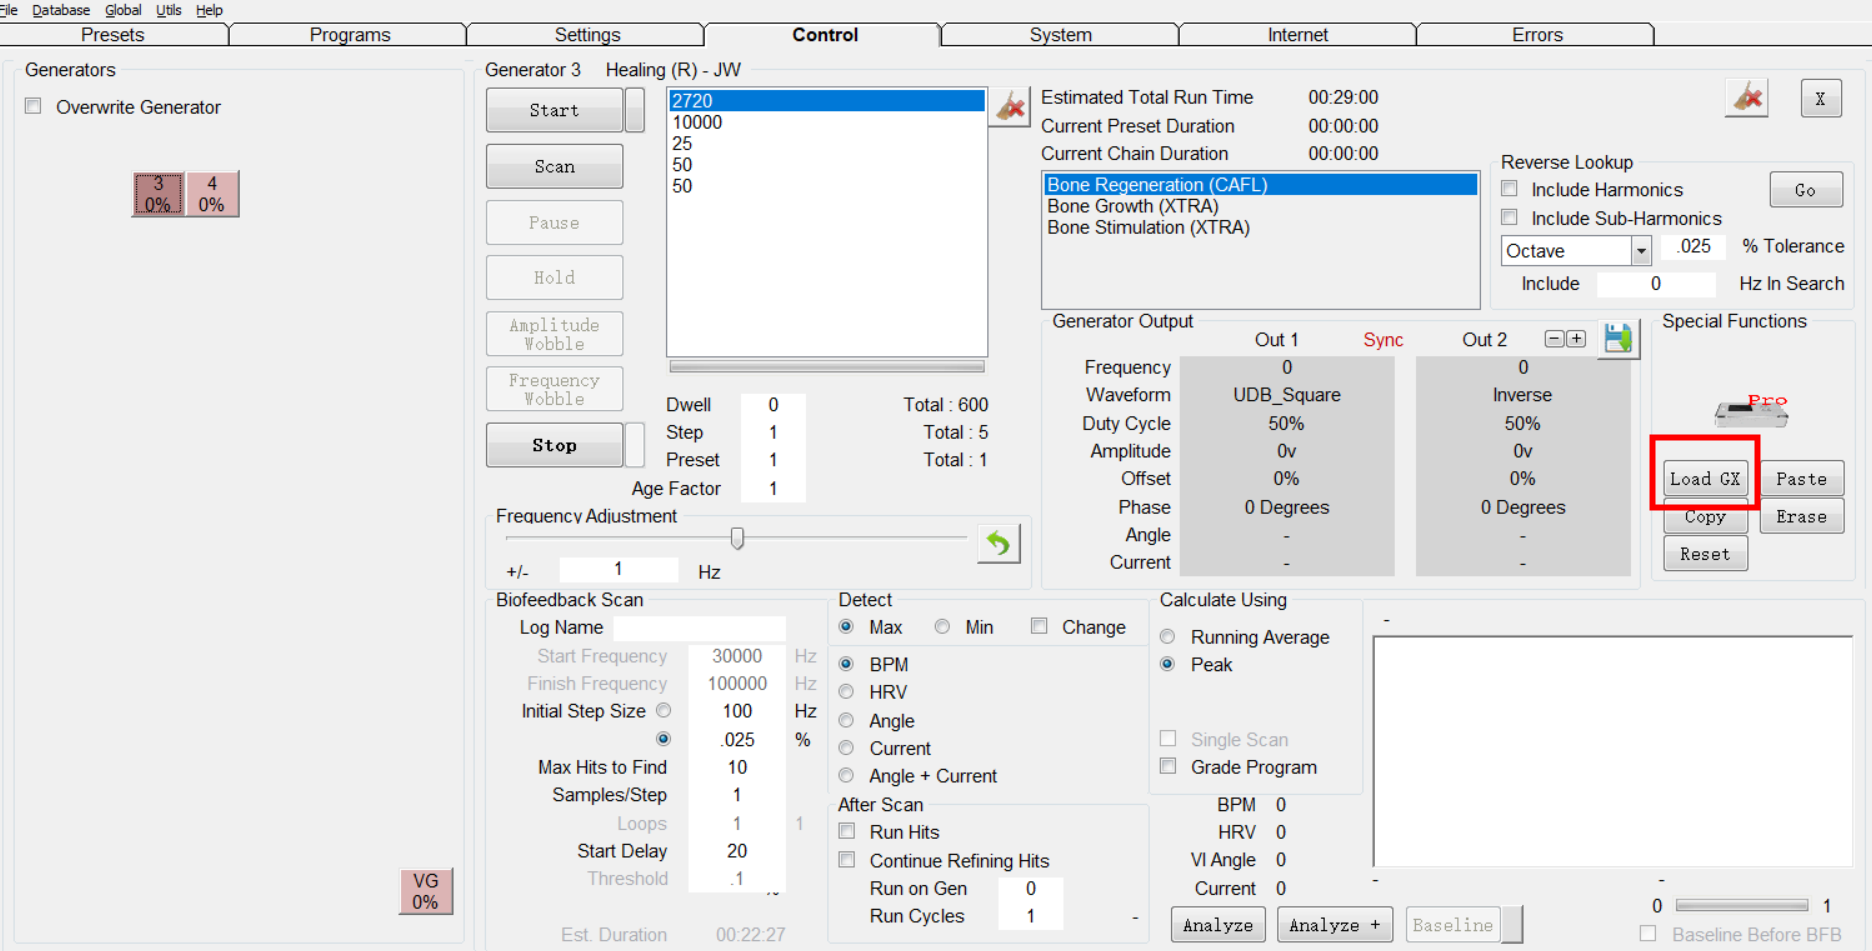Open the Database menu
Viewport: 1872px width, 951px height.
[60, 10]
